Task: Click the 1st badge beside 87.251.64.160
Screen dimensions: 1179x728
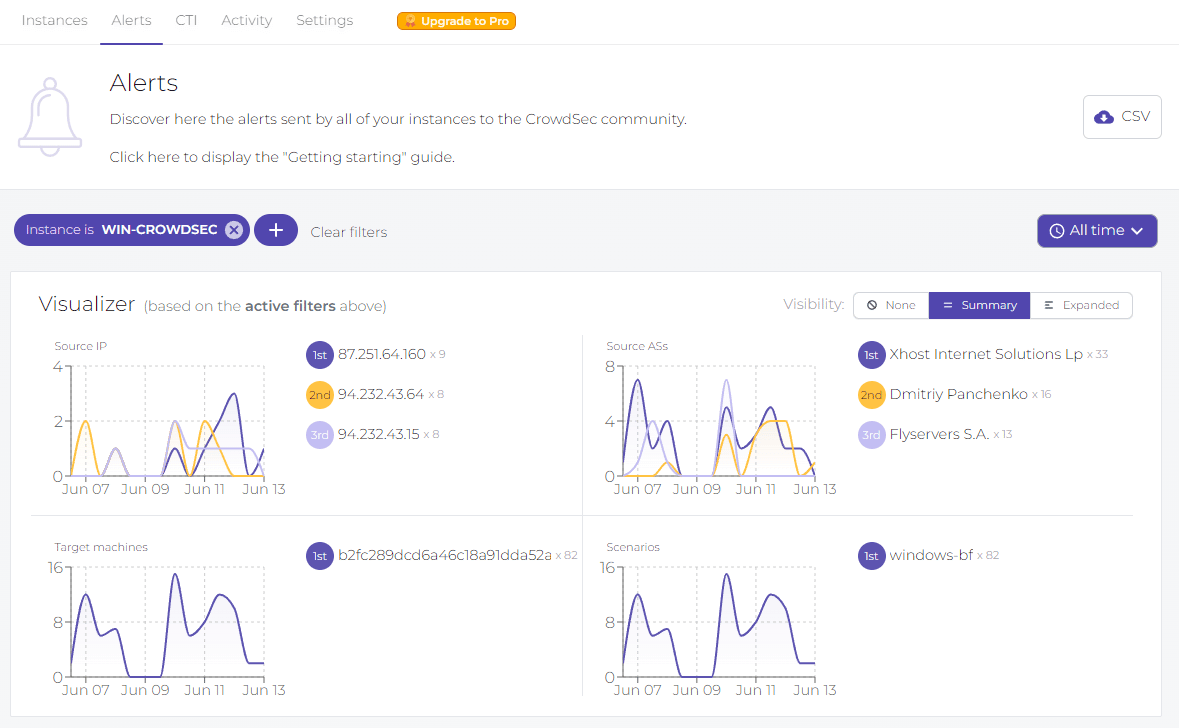Action: point(319,355)
